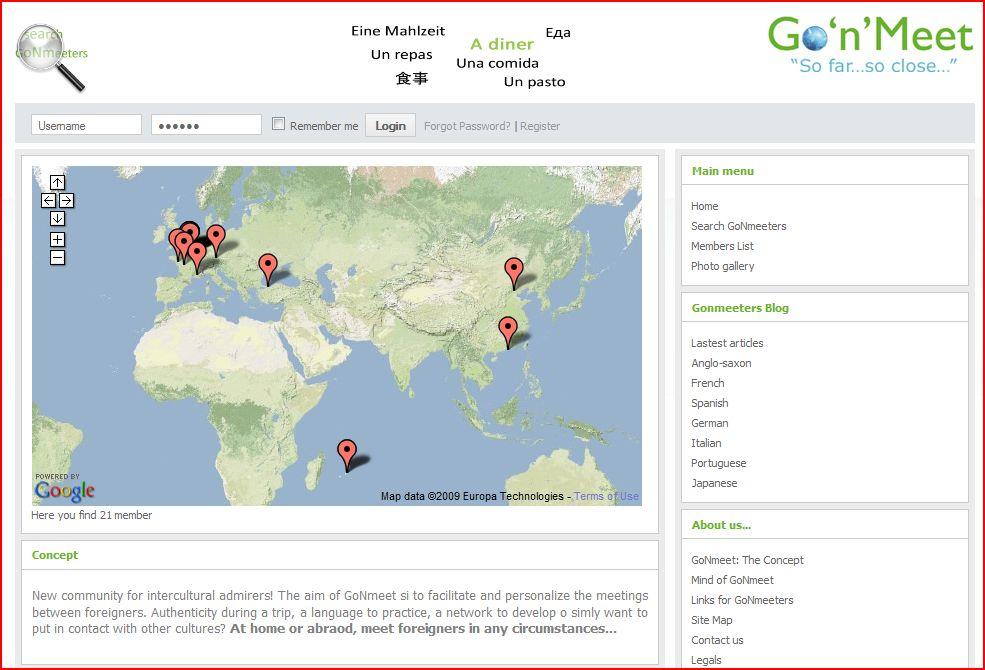
Task: Open the Japanese blog category
Action: click(x=714, y=484)
